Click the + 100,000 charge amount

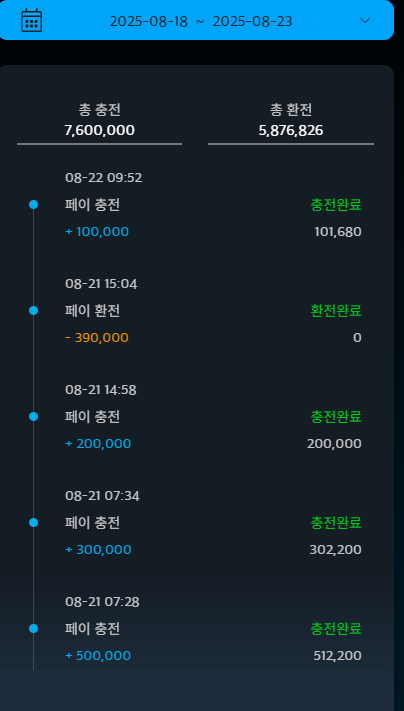[97, 232]
